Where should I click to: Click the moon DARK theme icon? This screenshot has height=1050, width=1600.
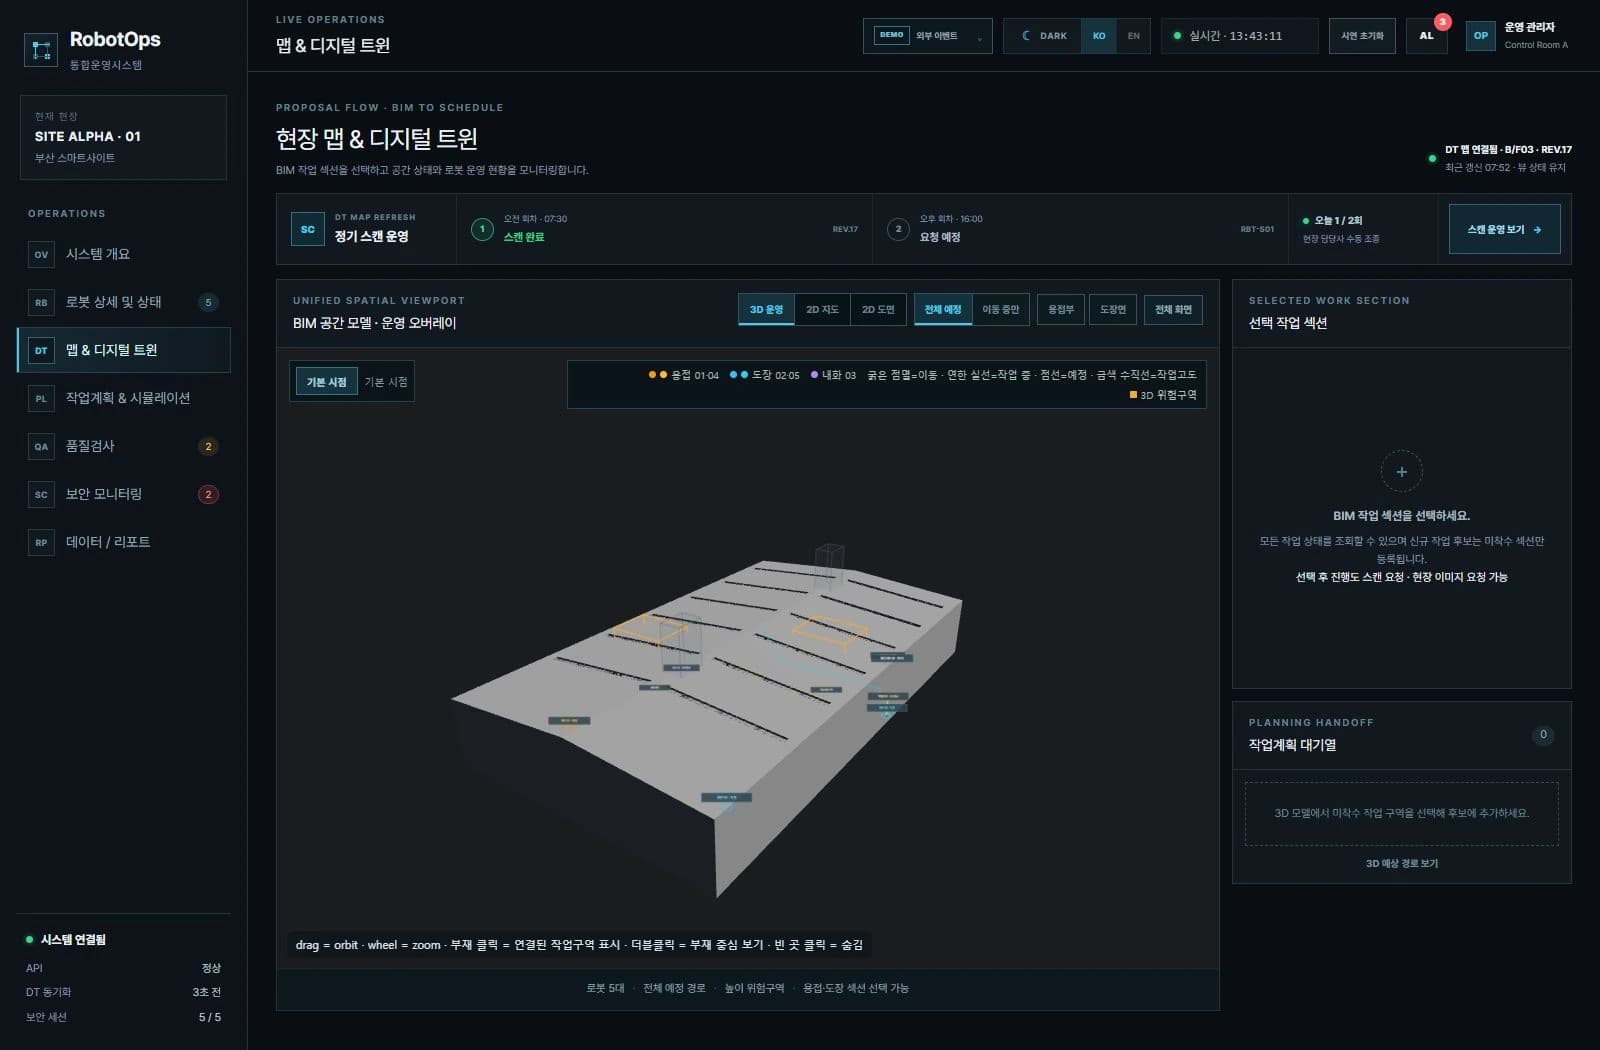pos(1026,36)
